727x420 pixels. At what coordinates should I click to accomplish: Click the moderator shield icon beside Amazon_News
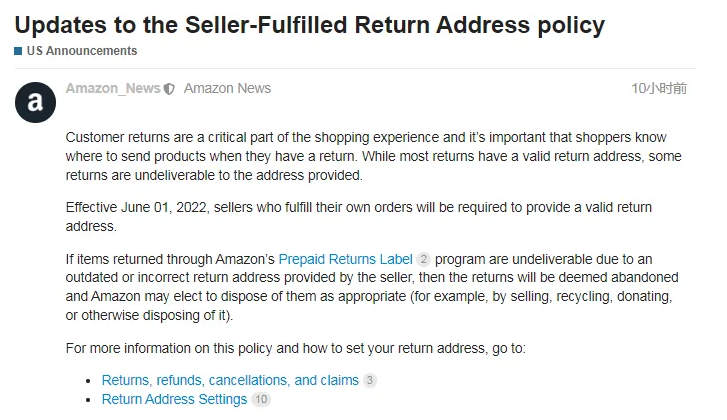tap(169, 89)
